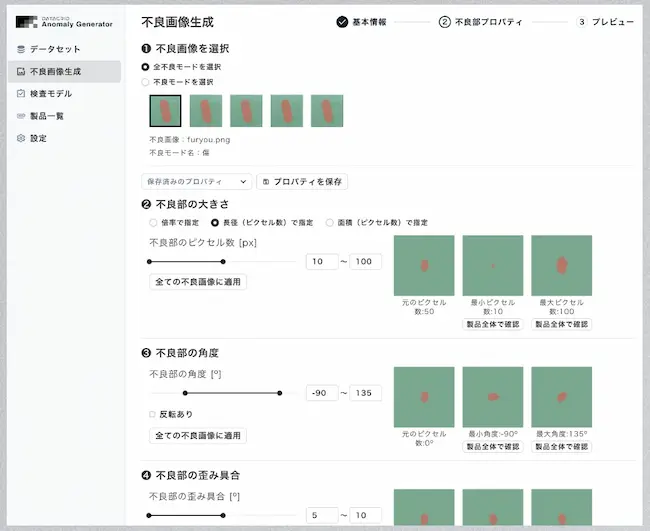Click 製品全体で確認 under 最大角度 preview
The image size is (650, 531).
[x=561, y=447]
